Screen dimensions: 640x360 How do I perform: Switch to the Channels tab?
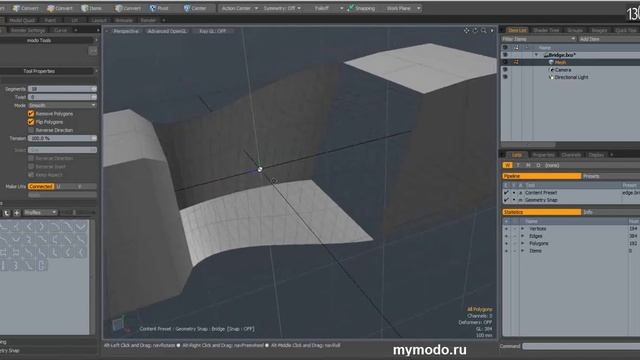[571, 155]
